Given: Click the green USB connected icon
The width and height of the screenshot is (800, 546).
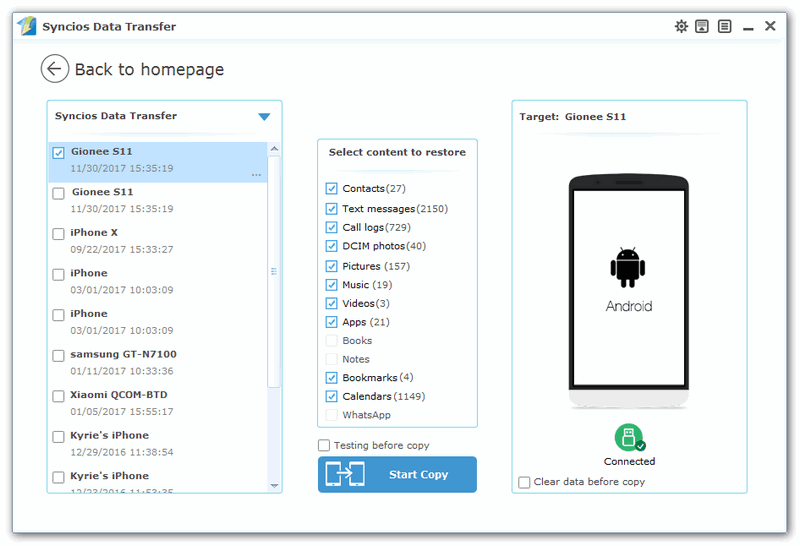Looking at the screenshot, I should [629, 437].
